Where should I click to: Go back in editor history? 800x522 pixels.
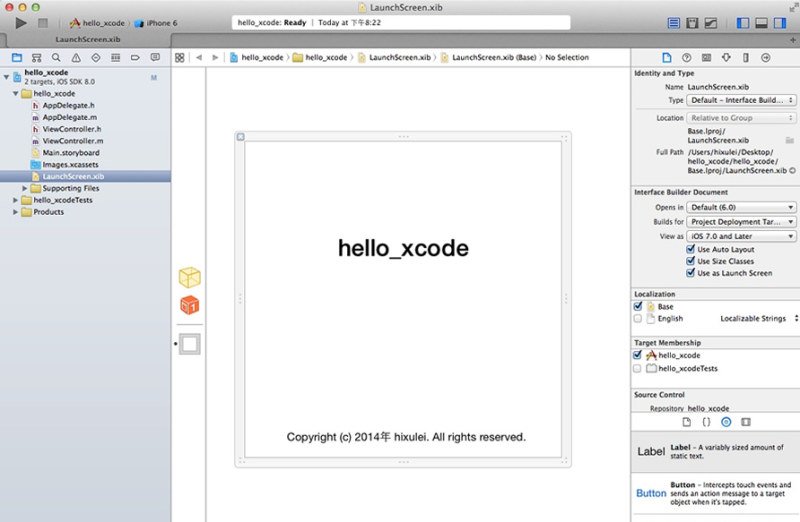pos(199,58)
